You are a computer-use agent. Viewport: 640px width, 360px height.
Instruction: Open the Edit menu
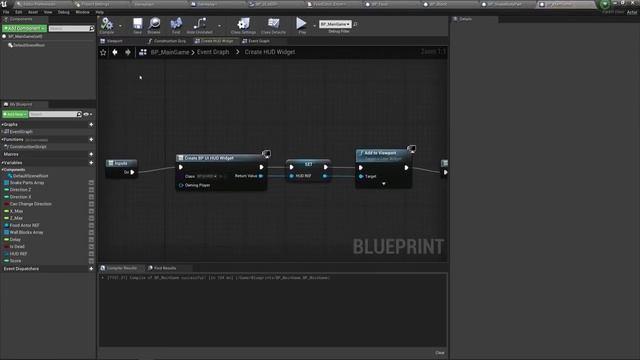[19, 12]
